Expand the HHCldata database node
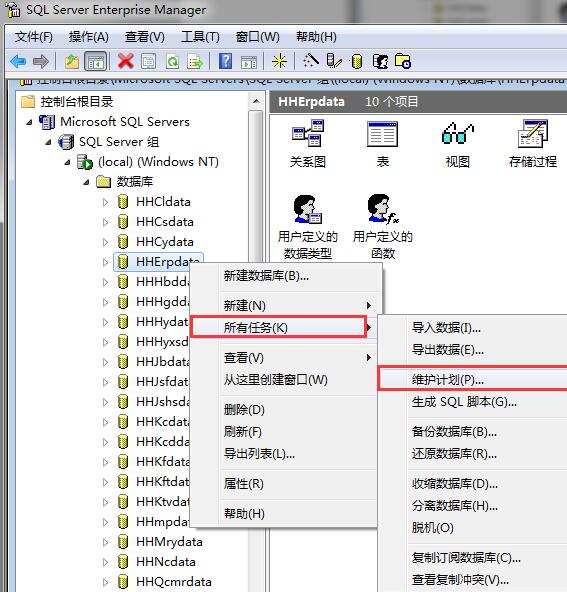Image resolution: width=567 pixels, height=592 pixels. pos(105,202)
